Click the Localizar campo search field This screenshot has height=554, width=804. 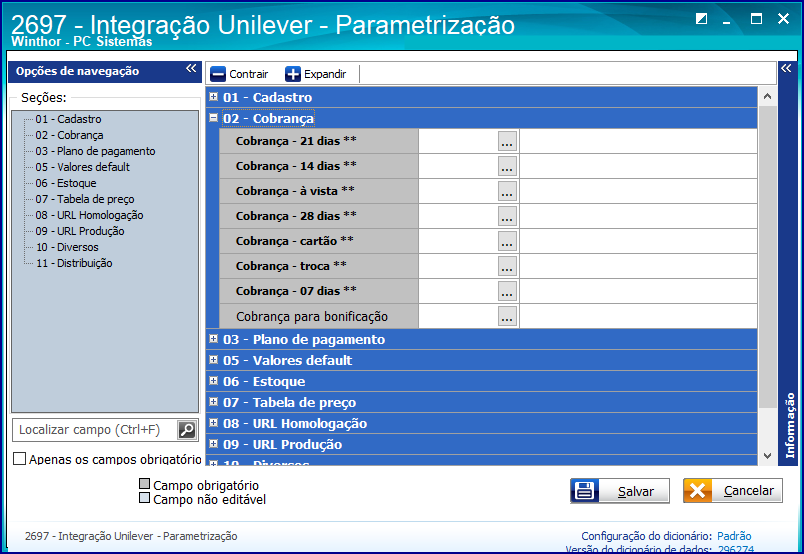click(95, 430)
